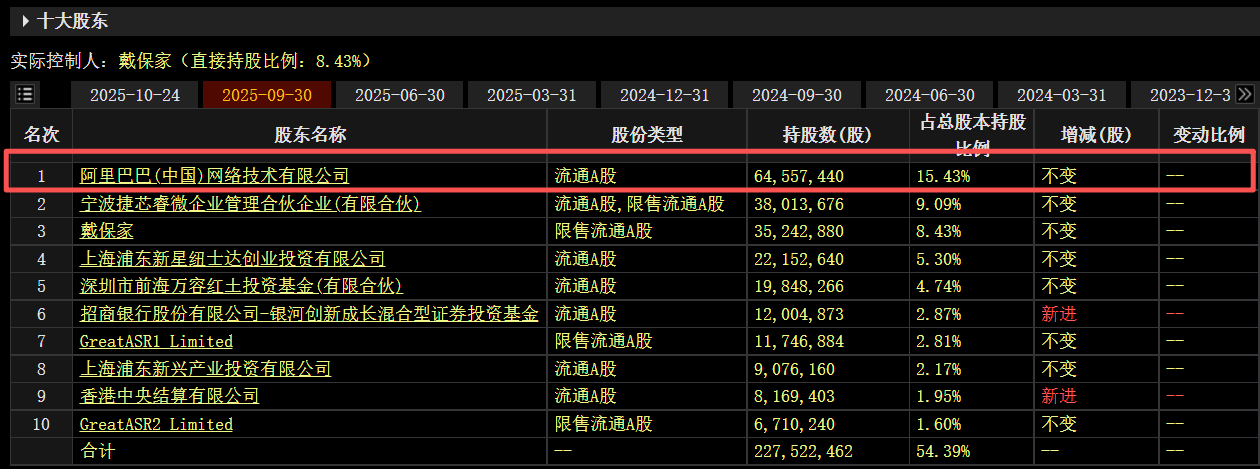Open 阿里巴巴(中国)网络技术有限公司 shareholder link
The height and width of the screenshot is (469, 1260).
point(215,176)
